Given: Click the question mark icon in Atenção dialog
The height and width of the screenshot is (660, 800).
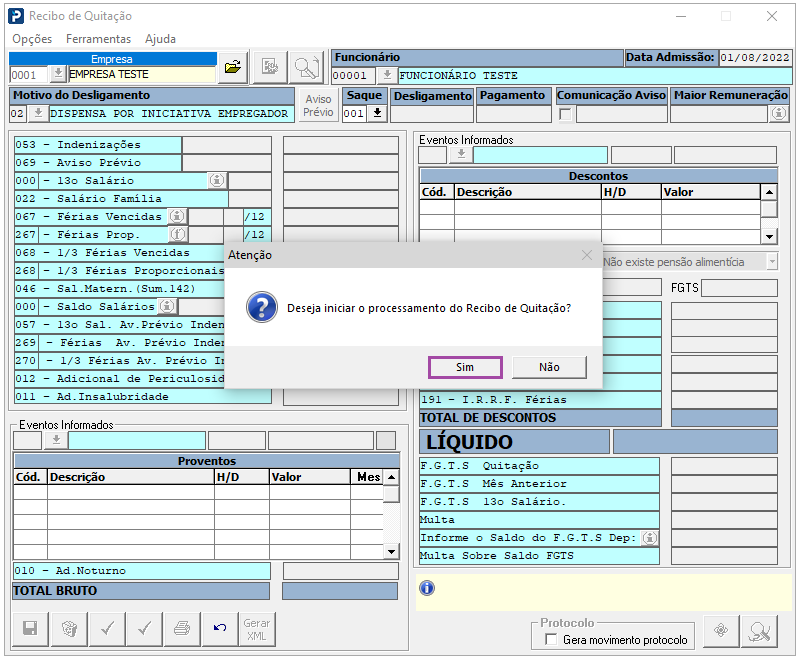Looking at the screenshot, I should [x=262, y=308].
